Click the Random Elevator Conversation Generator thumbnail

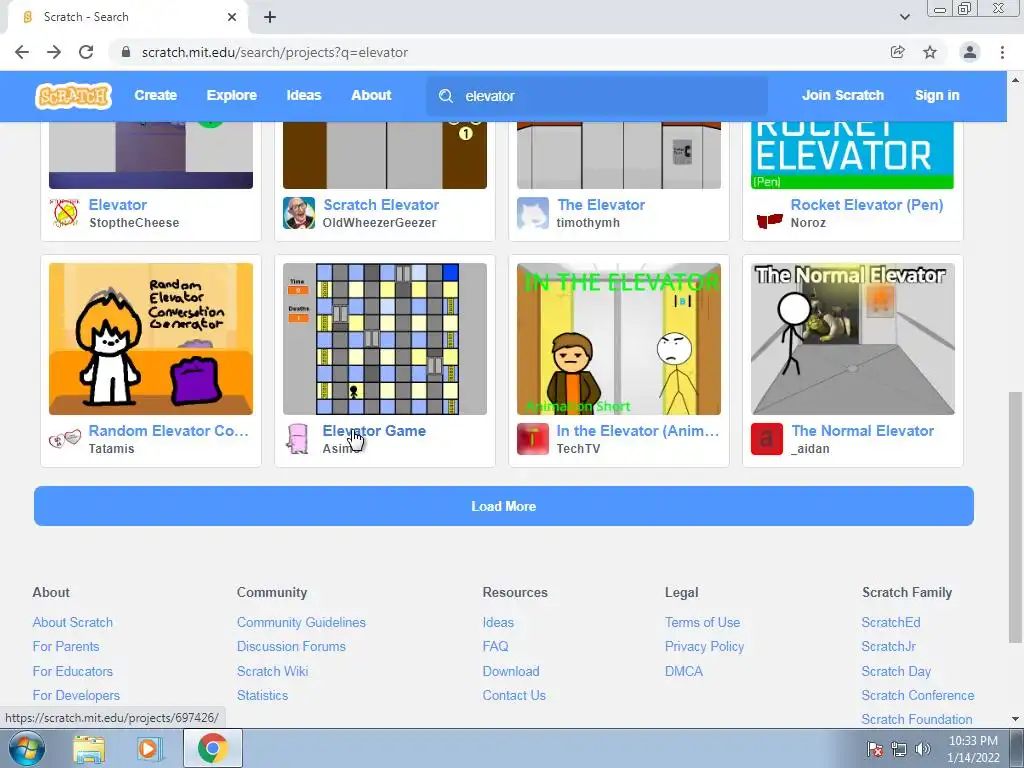click(x=151, y=339)
